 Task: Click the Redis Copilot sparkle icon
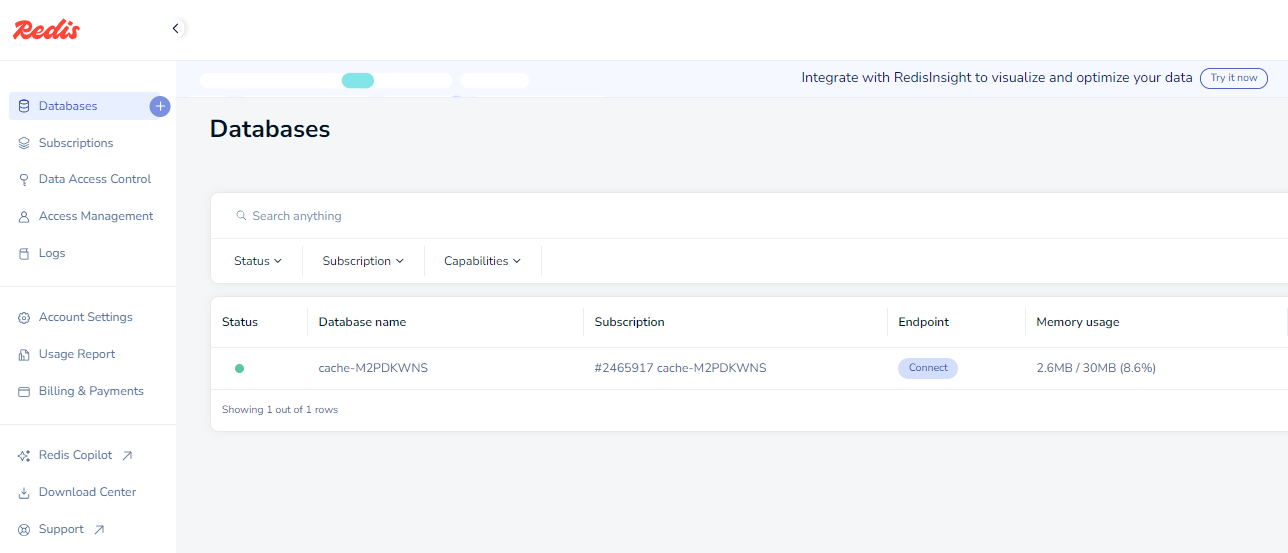tap(24, 456)
